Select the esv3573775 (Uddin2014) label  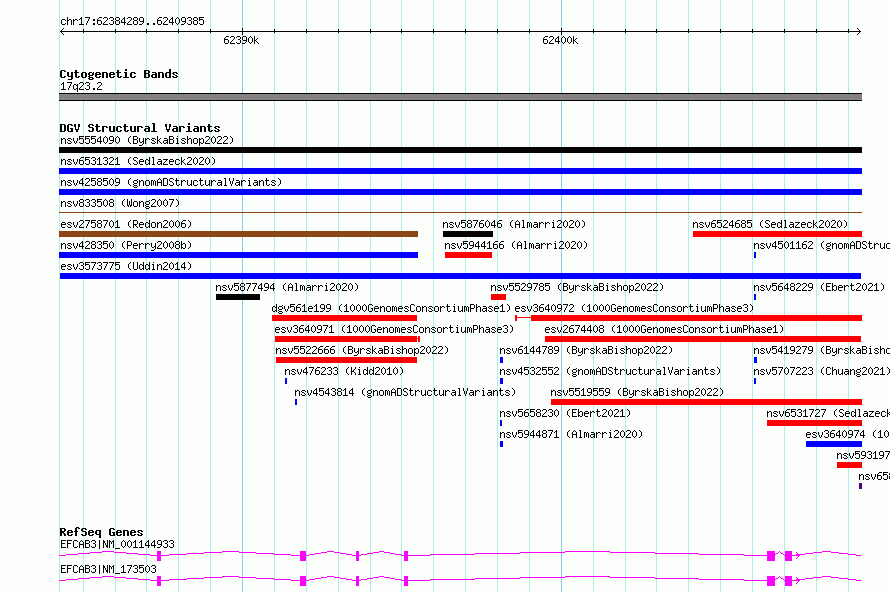click(126, 266)
